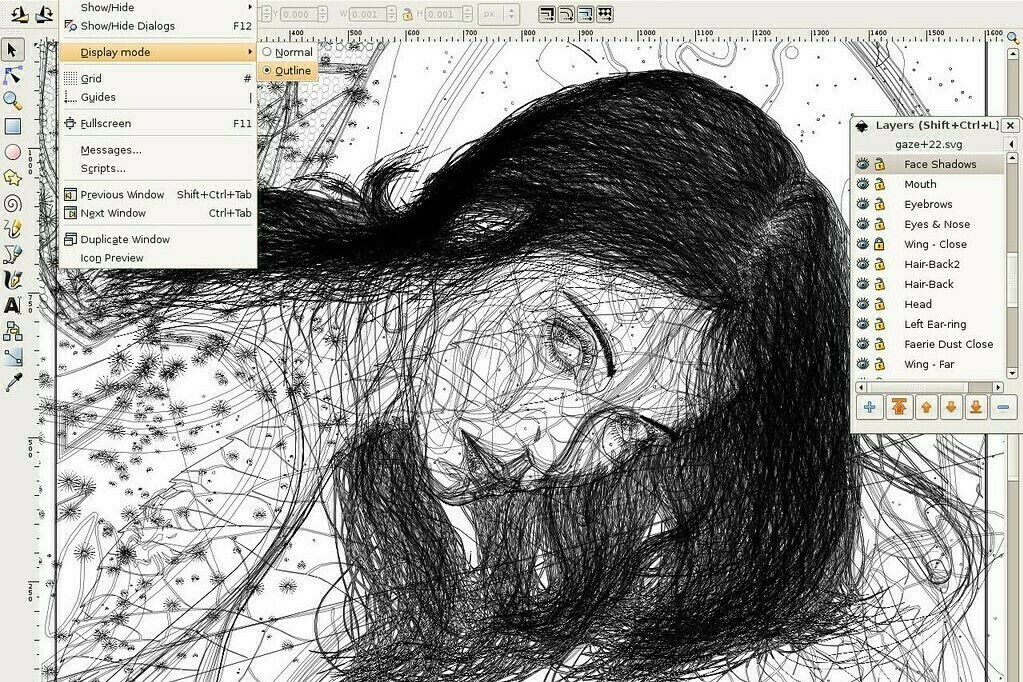Click the Fullscreen menu entry
The height and width of the screenshot is (682, 1023).
tap(105, 123)
